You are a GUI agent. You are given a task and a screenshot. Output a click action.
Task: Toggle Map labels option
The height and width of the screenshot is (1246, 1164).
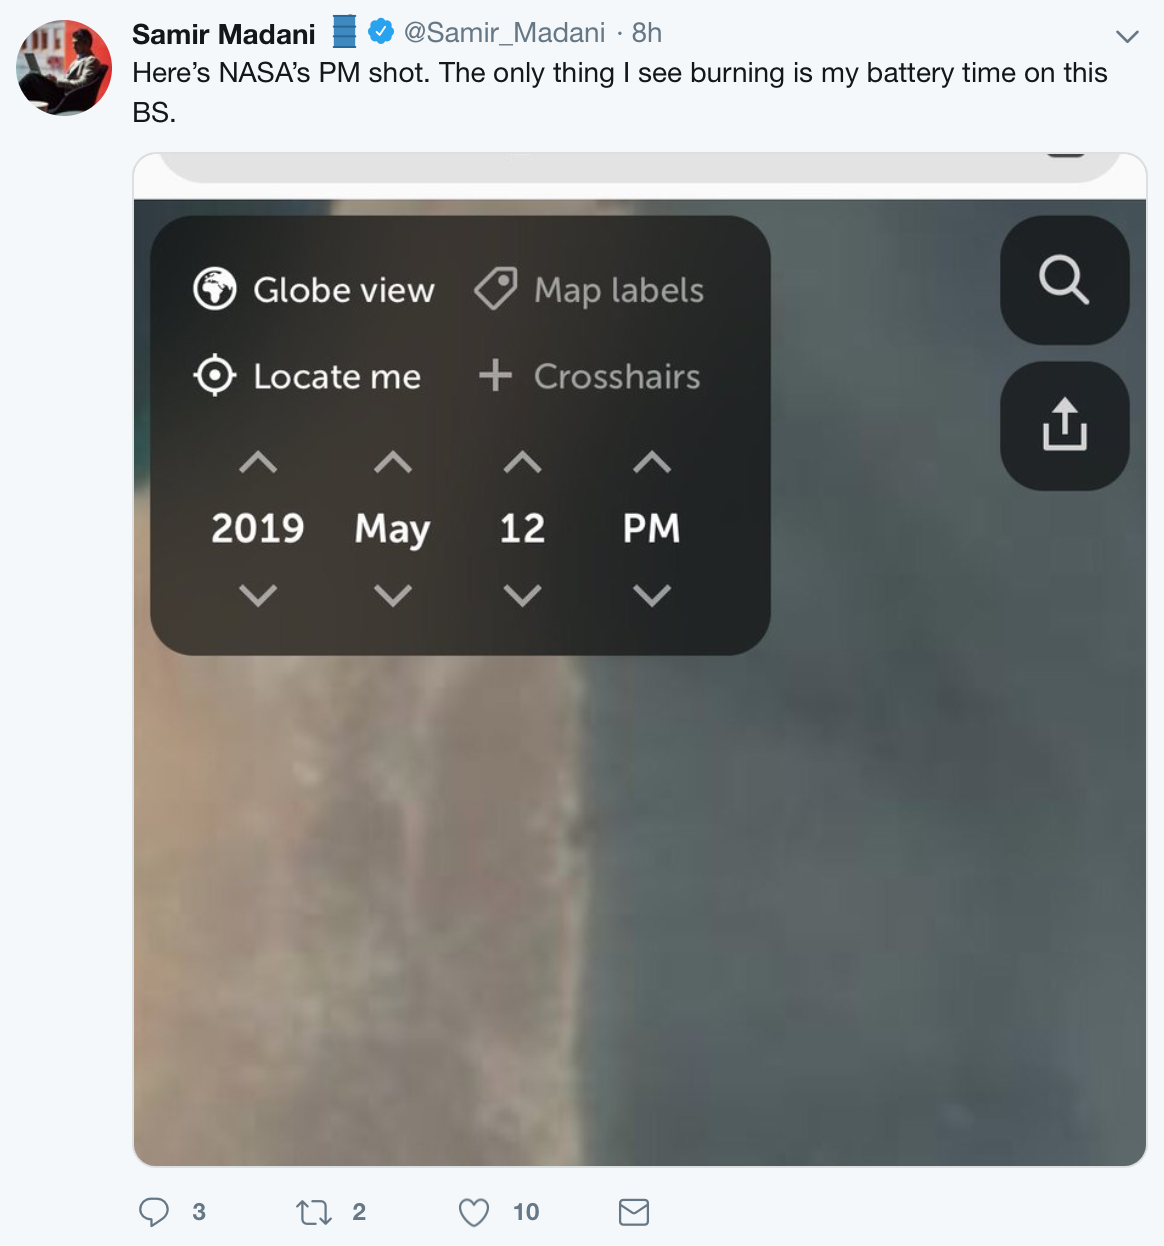coord(589,290)
